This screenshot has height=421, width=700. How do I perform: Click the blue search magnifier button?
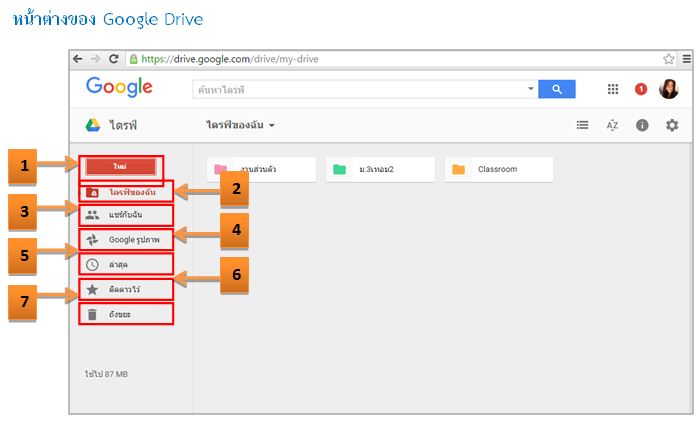(x=557, y=89)
